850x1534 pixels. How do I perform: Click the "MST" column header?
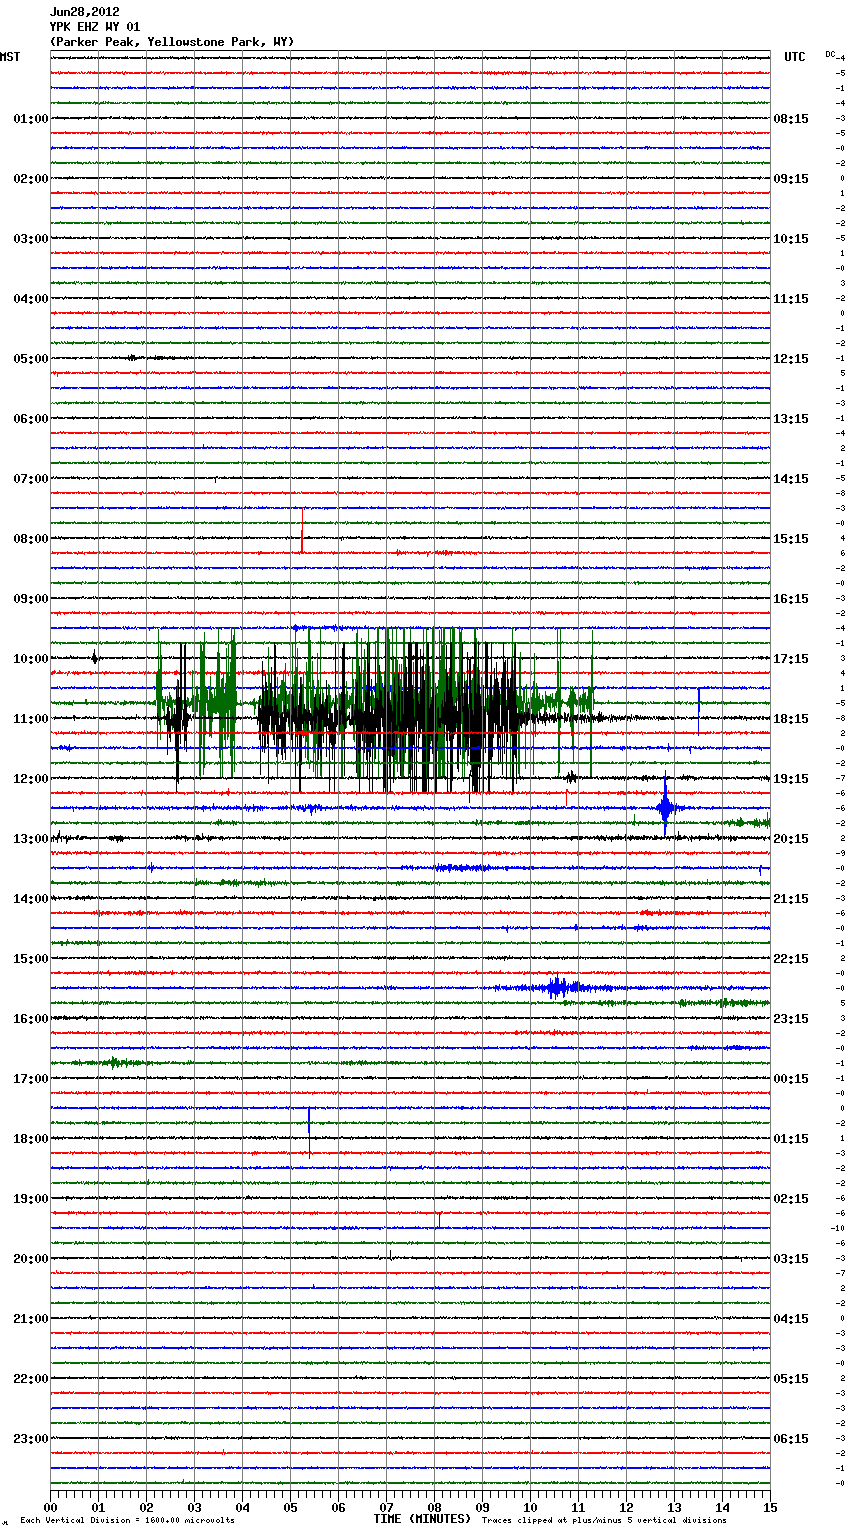(x=10, y=57)
